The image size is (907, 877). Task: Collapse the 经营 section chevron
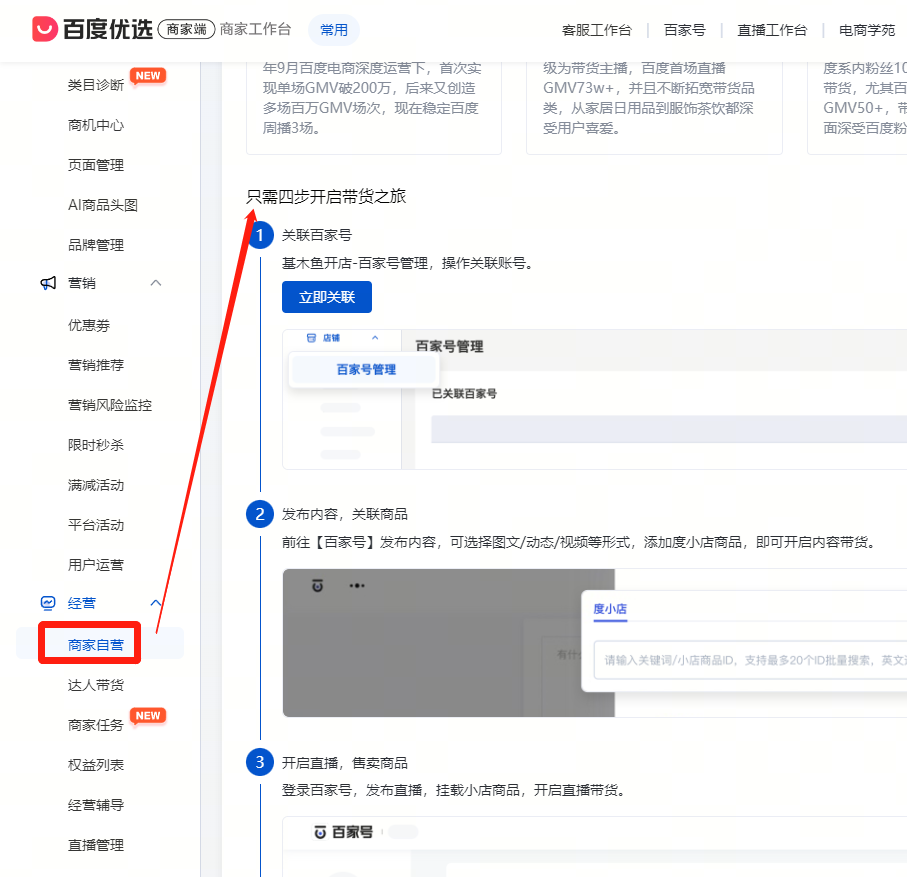pos(156,603)
